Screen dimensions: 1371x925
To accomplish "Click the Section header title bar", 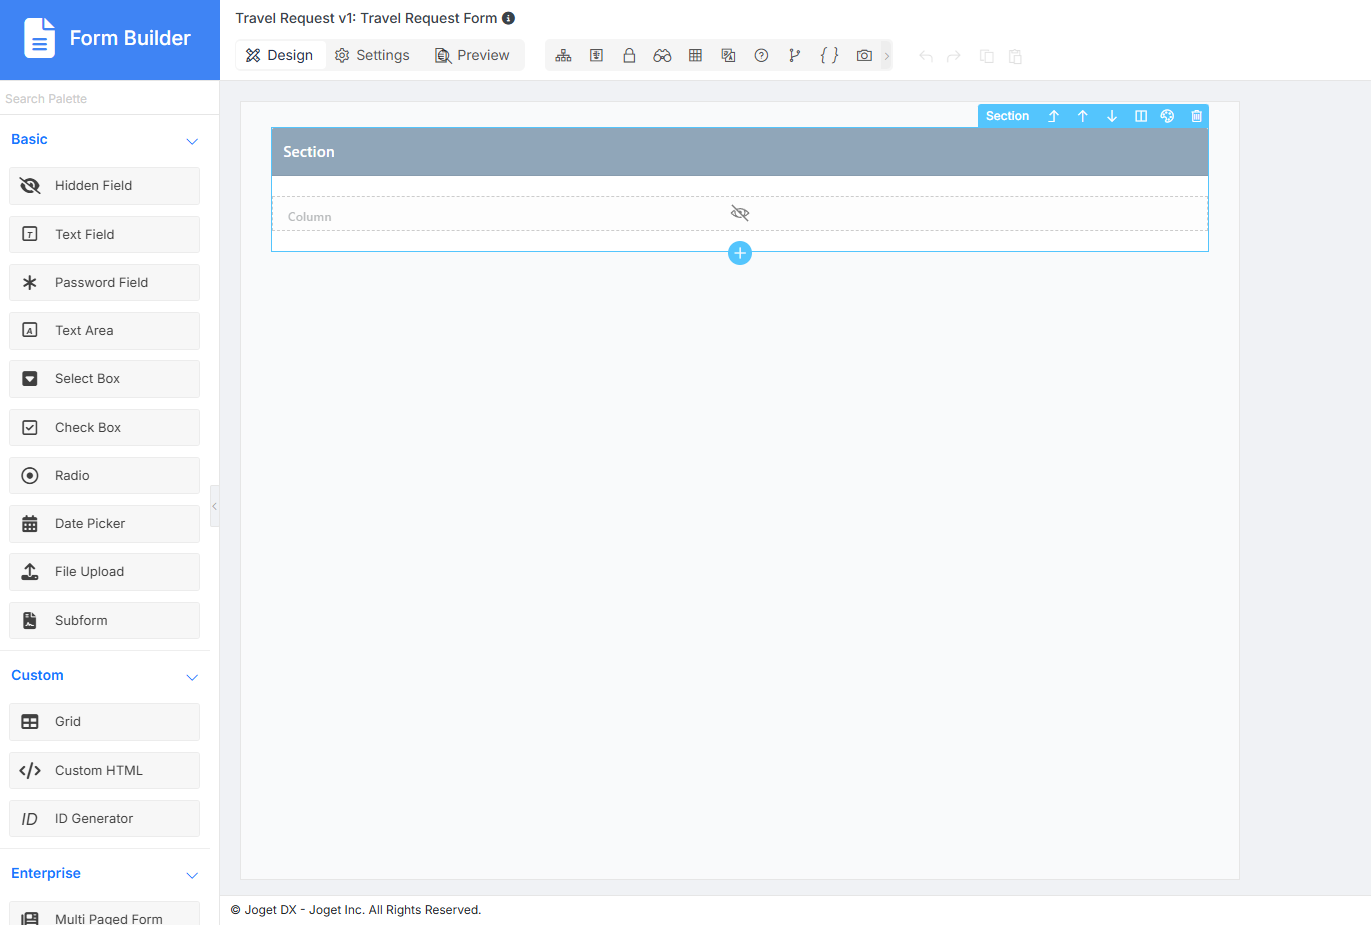I will [x=740, y=152].
